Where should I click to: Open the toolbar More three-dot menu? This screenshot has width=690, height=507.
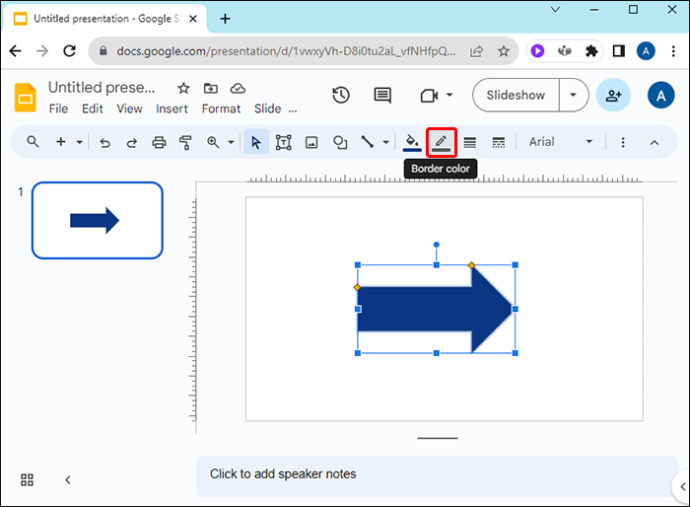point(623,142)
